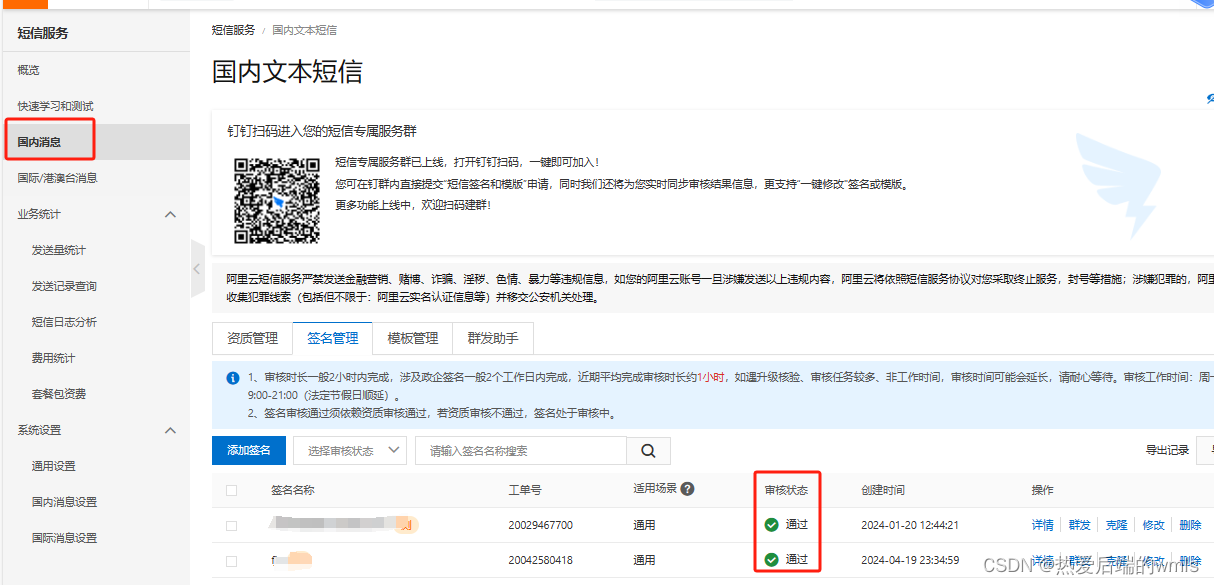The height and width of the screenshot is (585, 1214).
Task: Switch to the 资质管理 tab
Action: click(x=253, y=338)
